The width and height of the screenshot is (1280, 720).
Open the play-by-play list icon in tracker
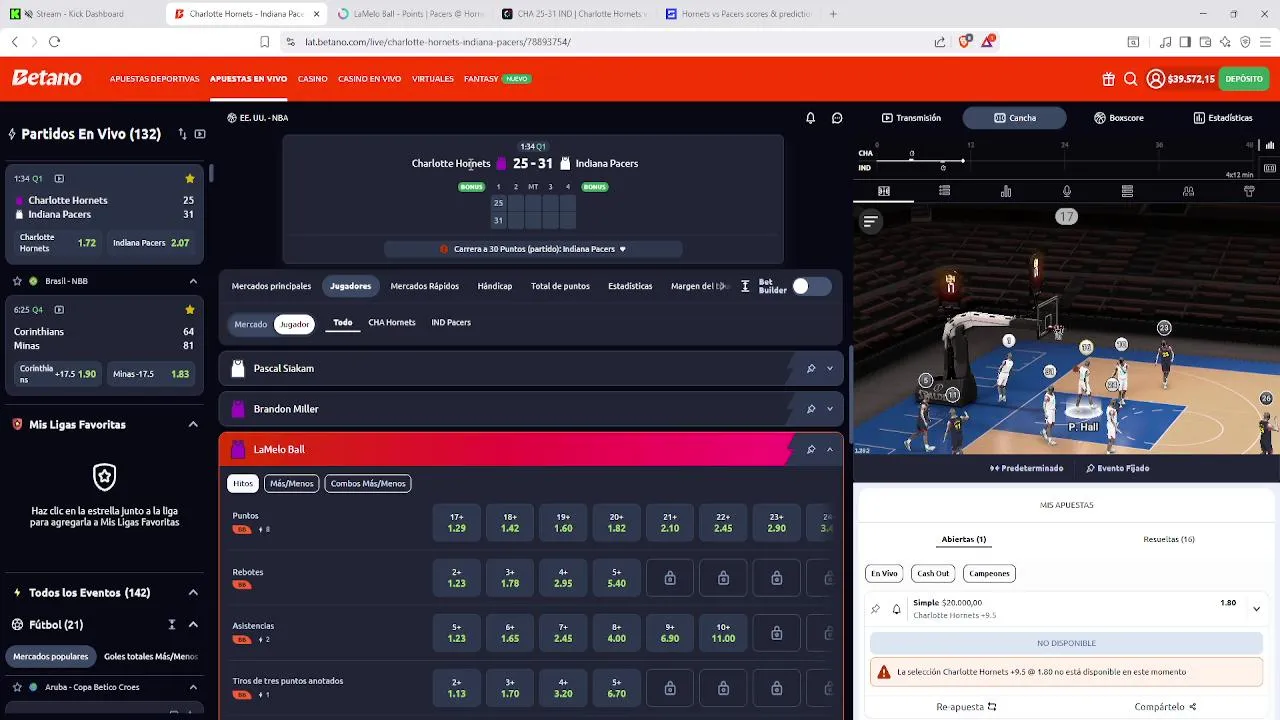(944, 191)
